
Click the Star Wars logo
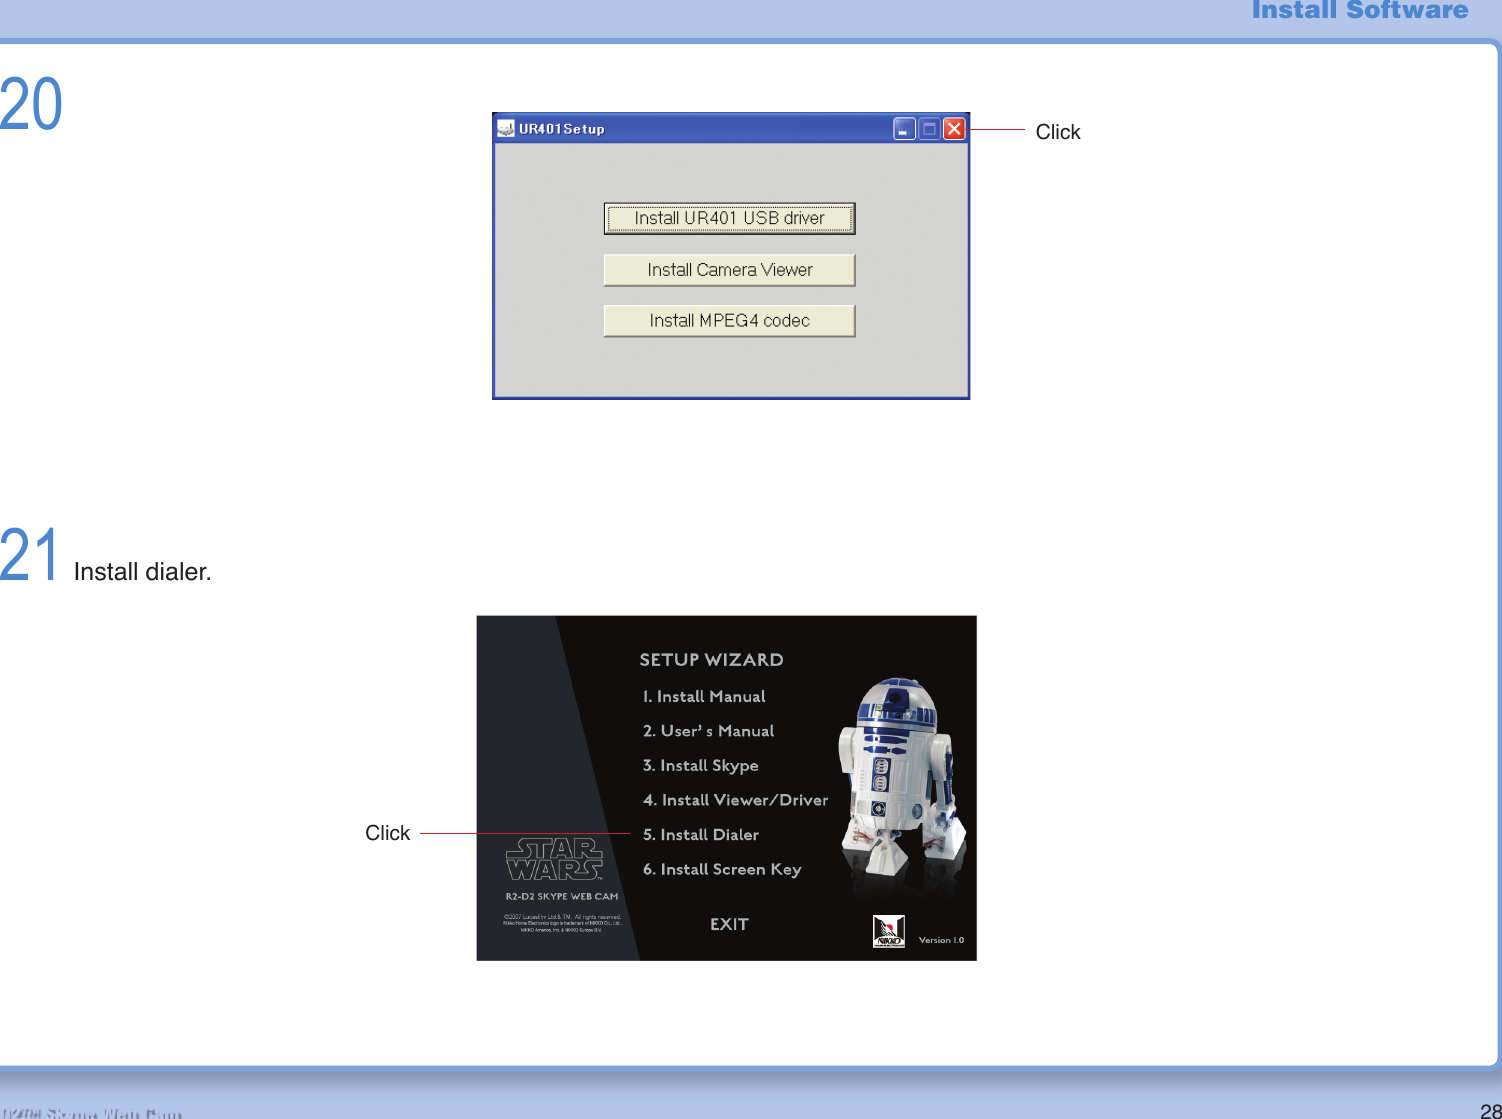click(x=555, y=859)
